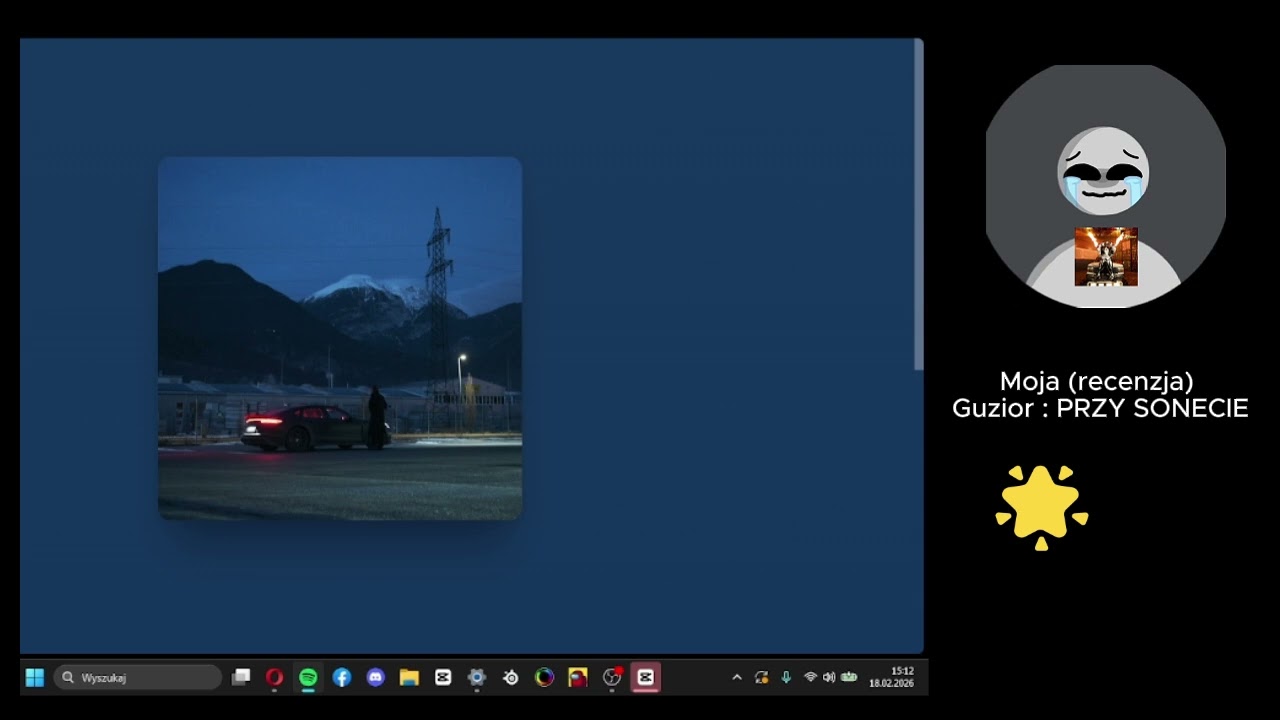Click the yellow star rating icon
This screenshot has width=1280, height=720.
[1041, 507]
